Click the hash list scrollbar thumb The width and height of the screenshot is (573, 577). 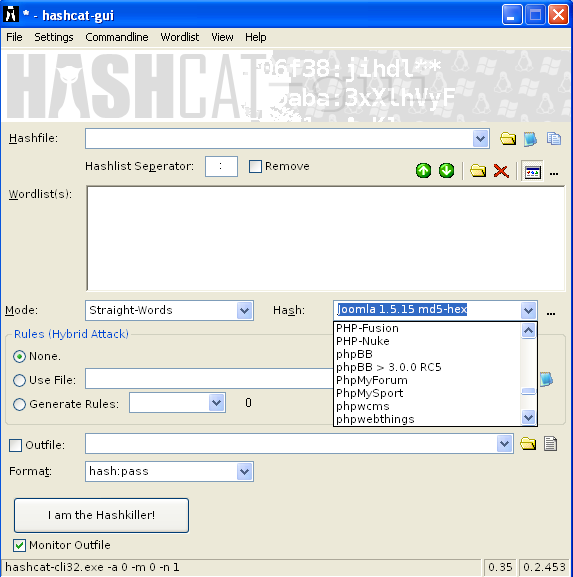528,391
